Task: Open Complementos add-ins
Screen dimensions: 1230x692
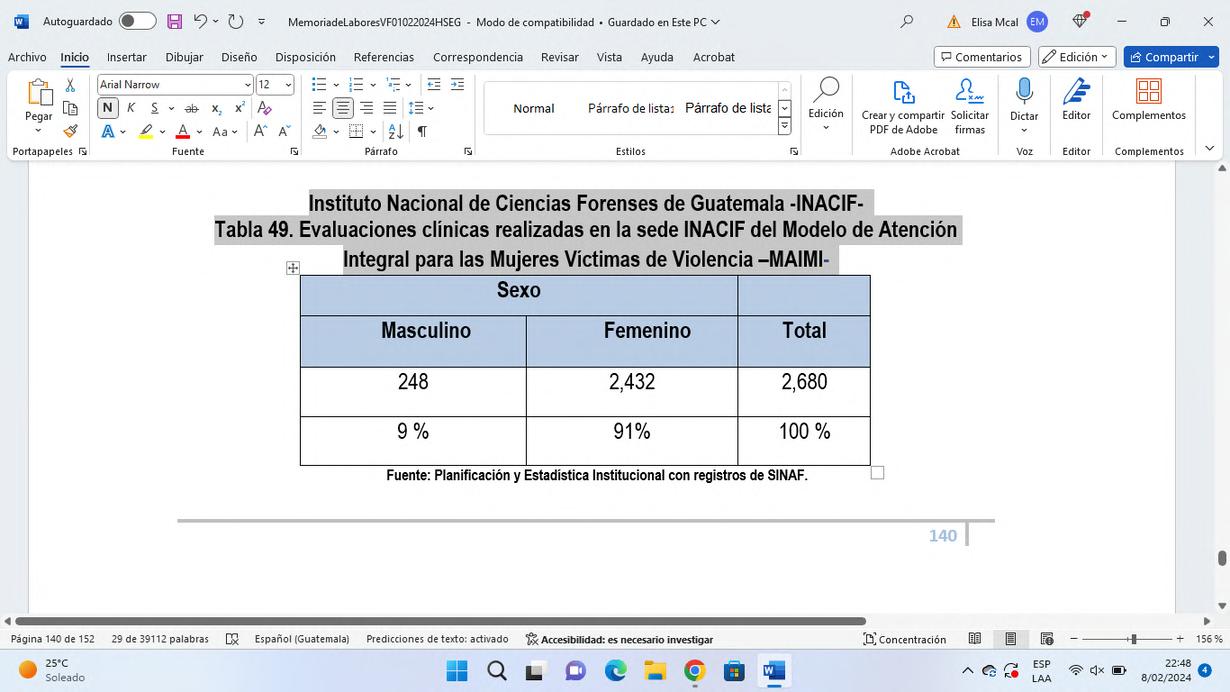Action: click(x=1149, y=100)
